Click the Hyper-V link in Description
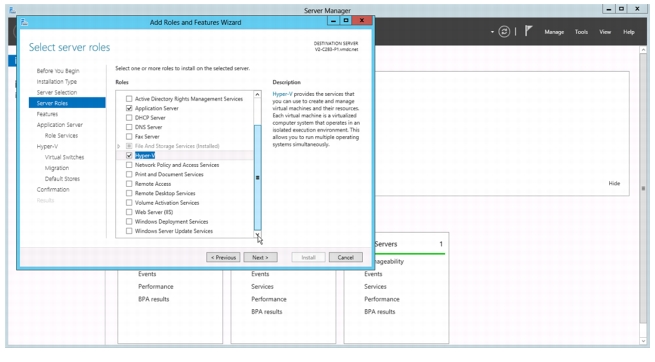Viewport: 655px width, 362px height. coord(282,94)
